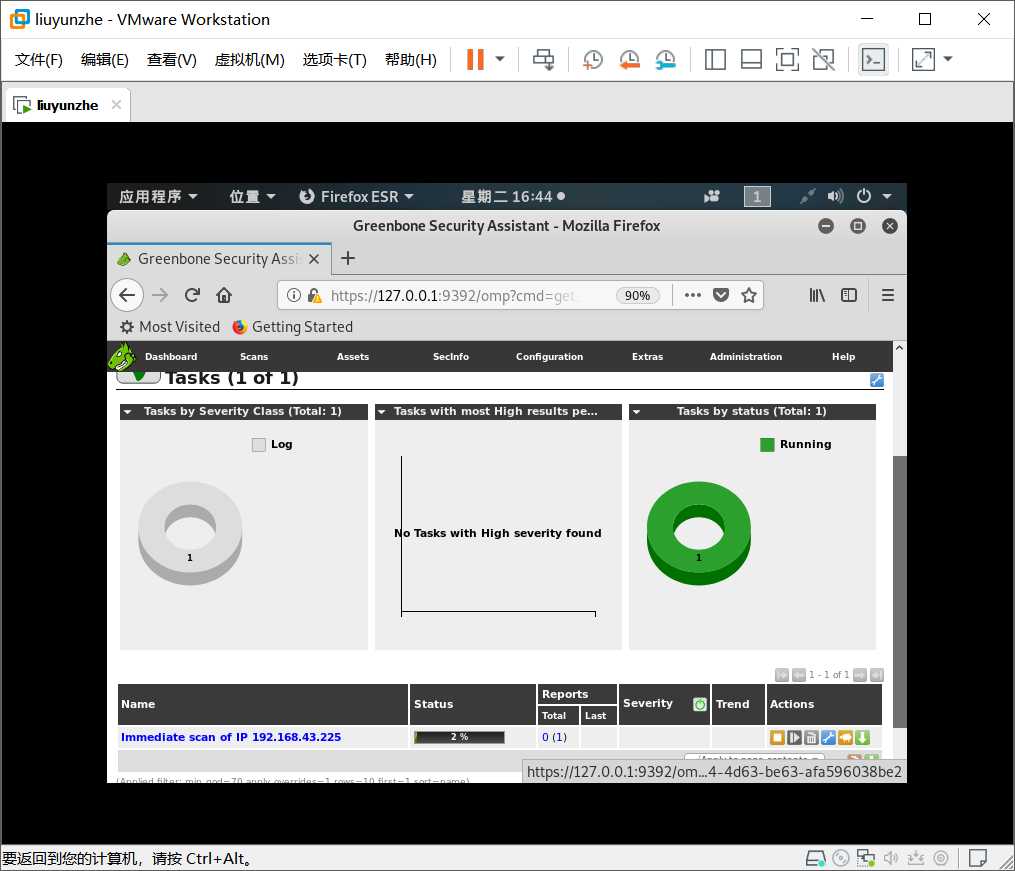
Task: Open stretch guest dropdown arrow
Action: (x=948, y=59)
